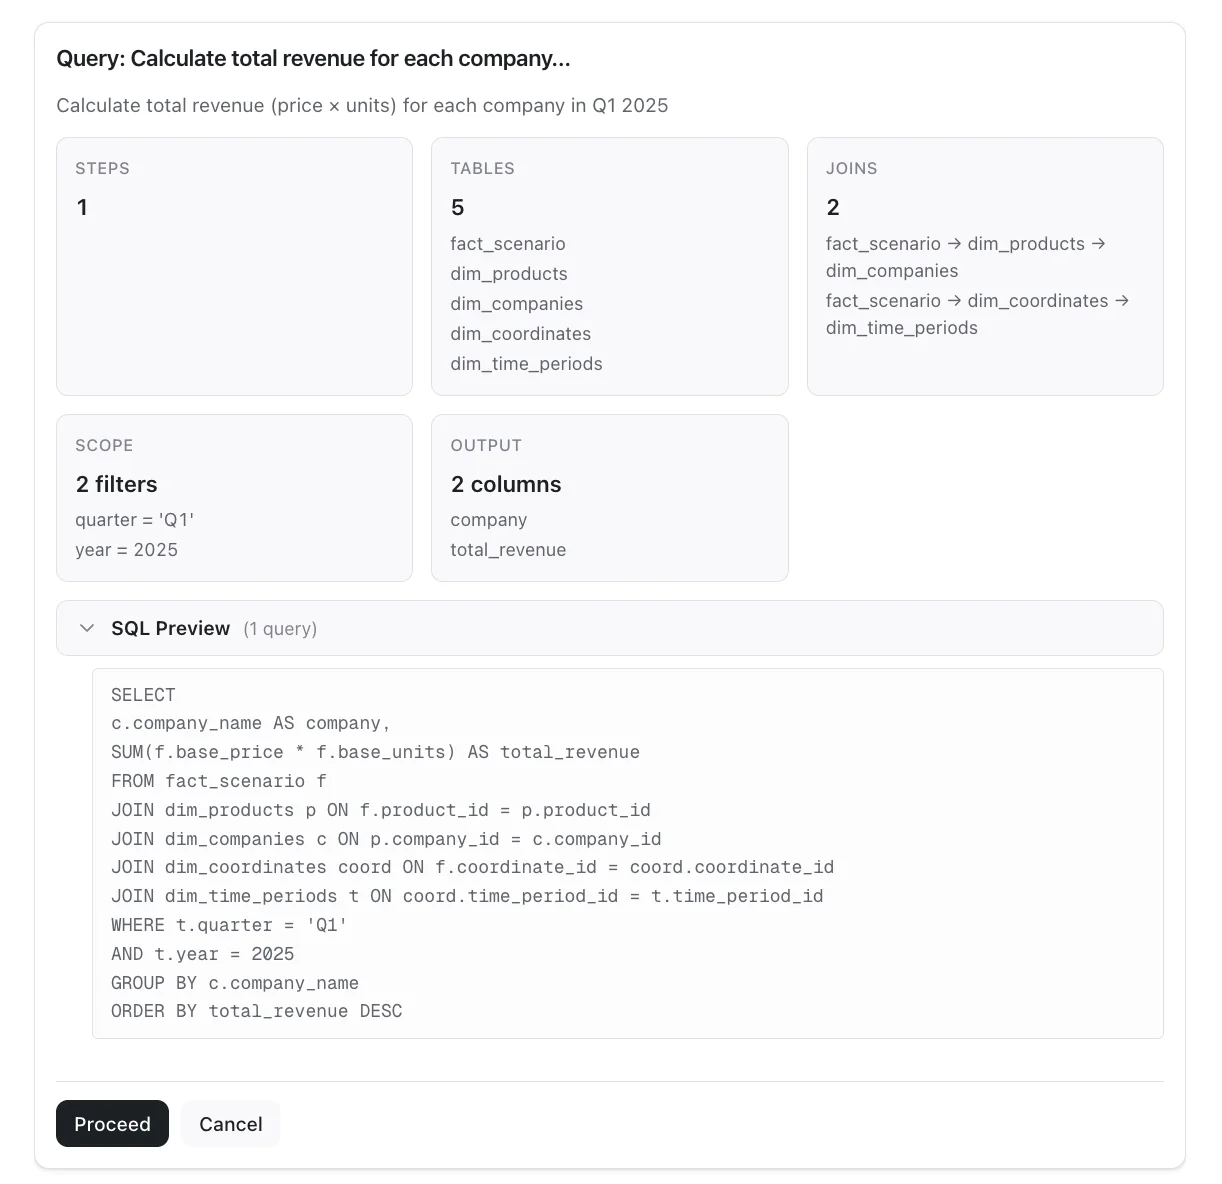Select the total_revenue output column
The width and height of the screenshot is (1222, 1184).
(508, 550)
